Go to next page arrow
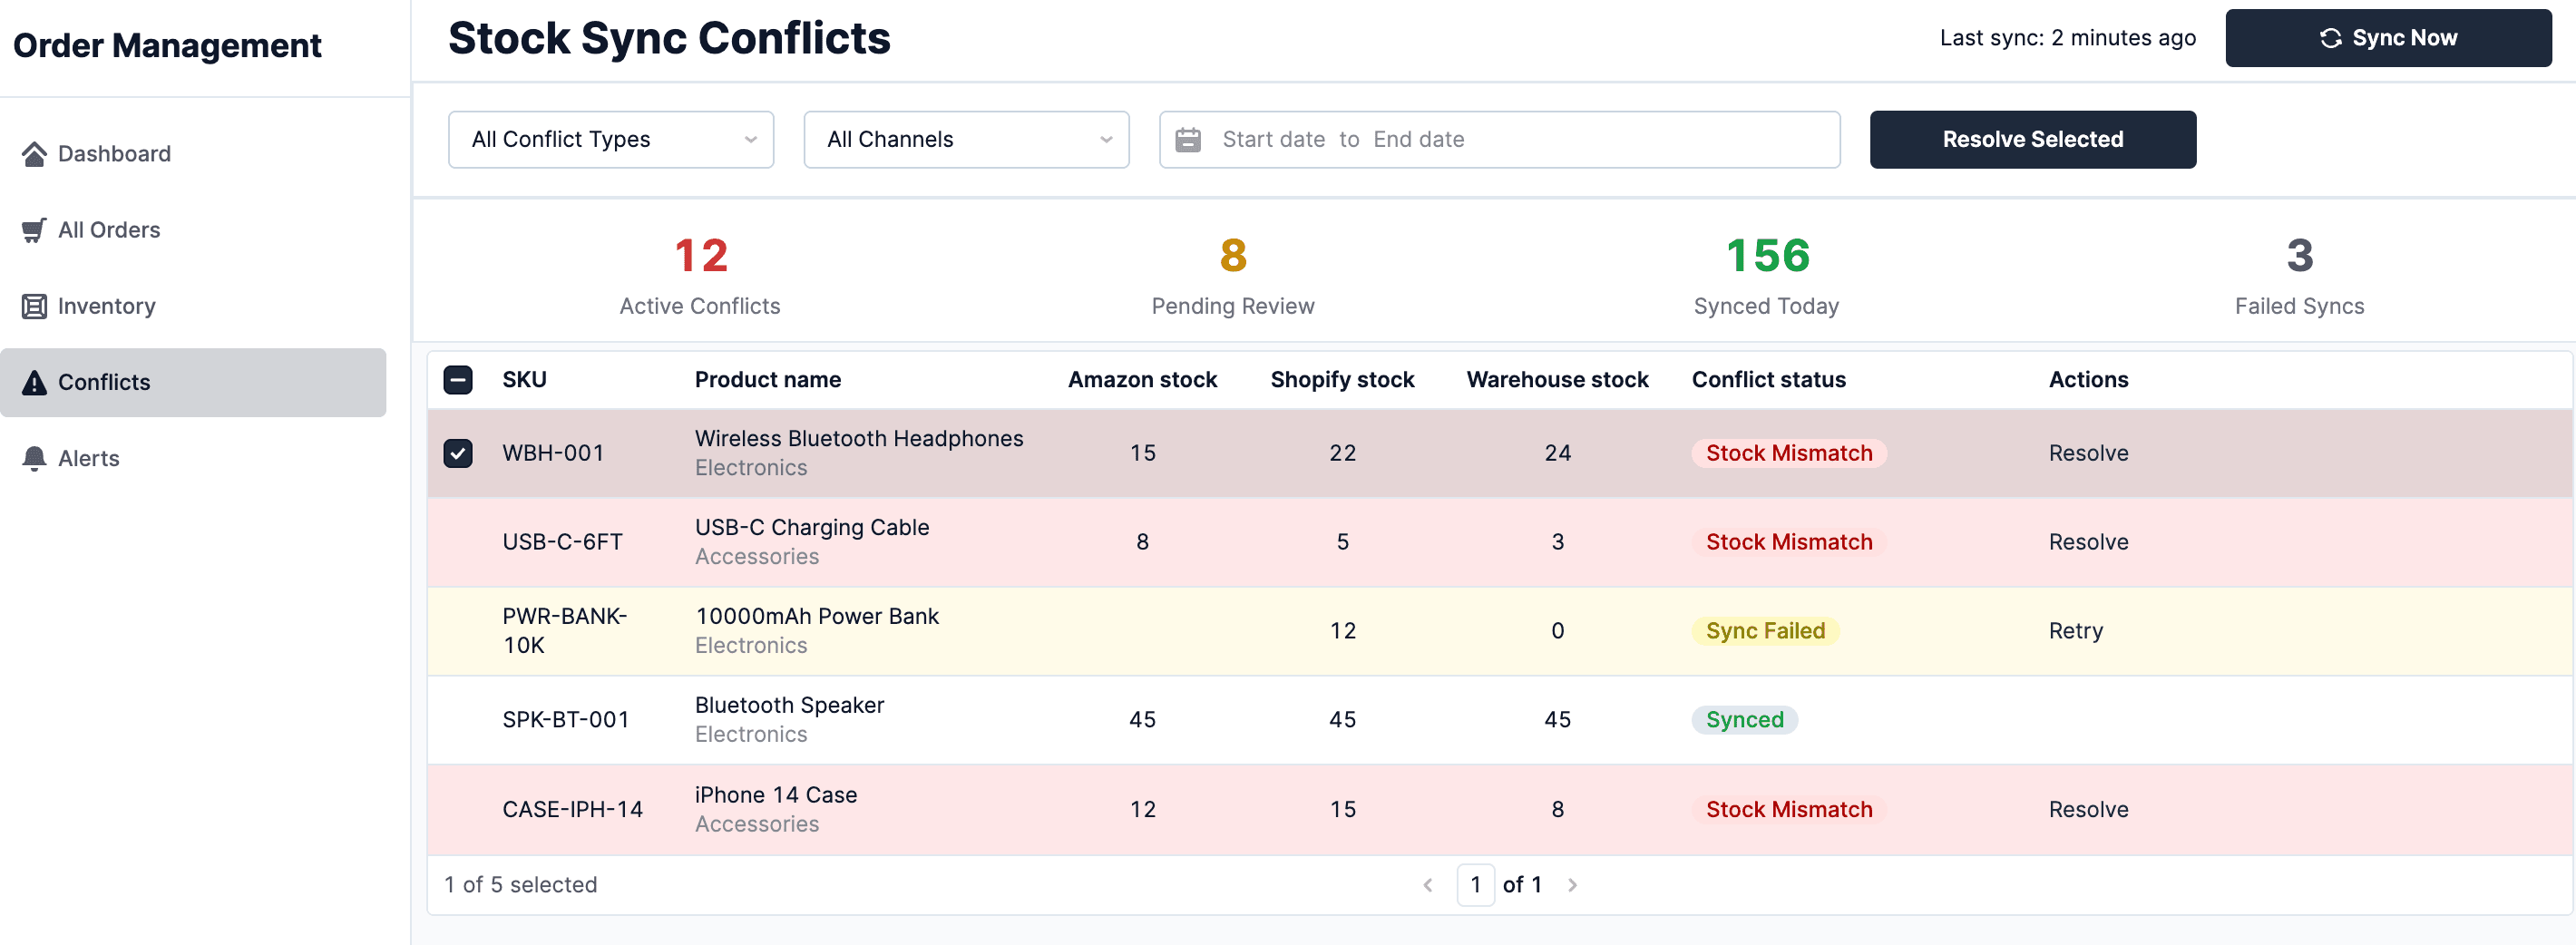The width and height of the screenshot is (2576, 945). point(1572,885)
